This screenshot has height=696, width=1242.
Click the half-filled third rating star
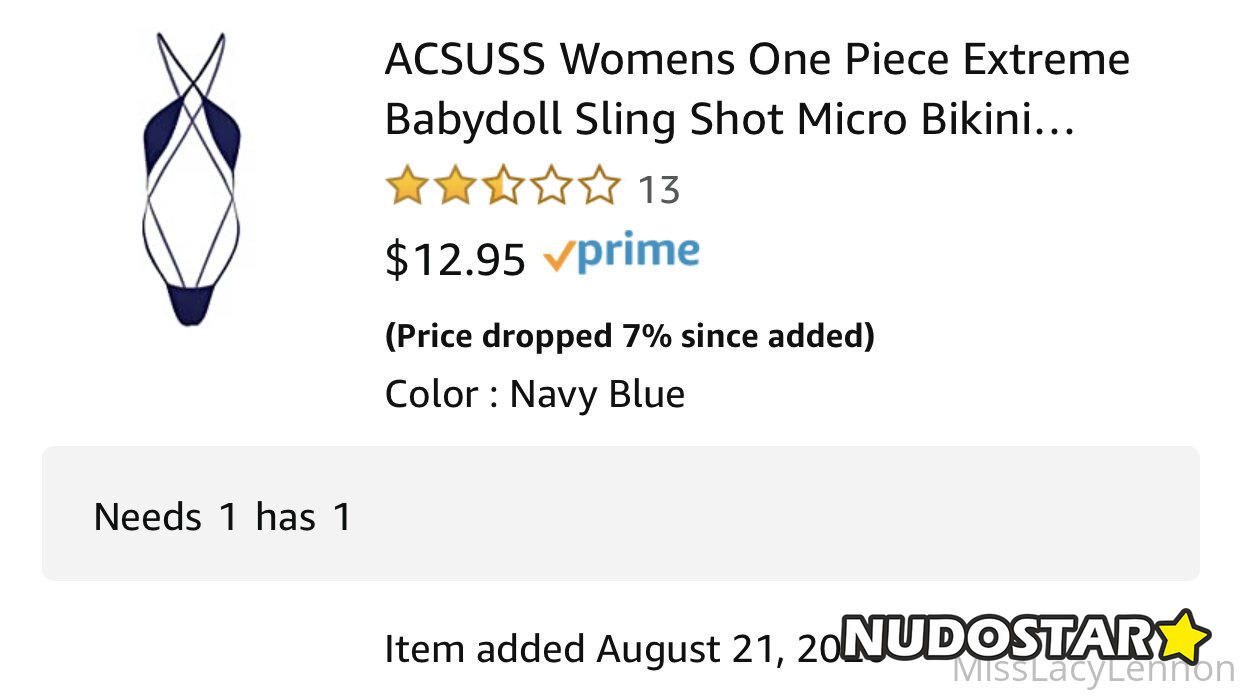coord(502,188)
